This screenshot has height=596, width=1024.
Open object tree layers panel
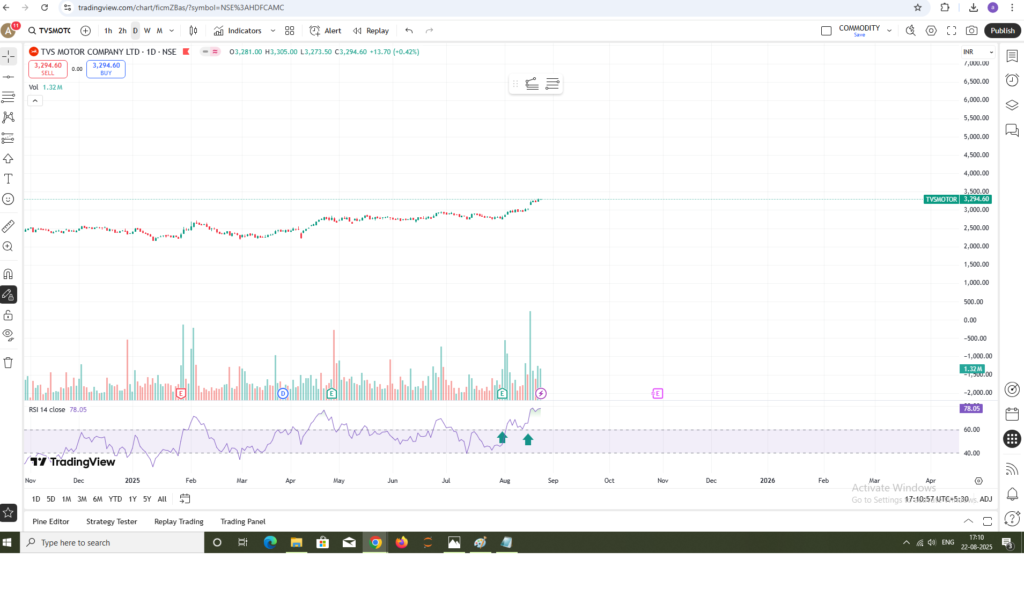point(1012,105)
